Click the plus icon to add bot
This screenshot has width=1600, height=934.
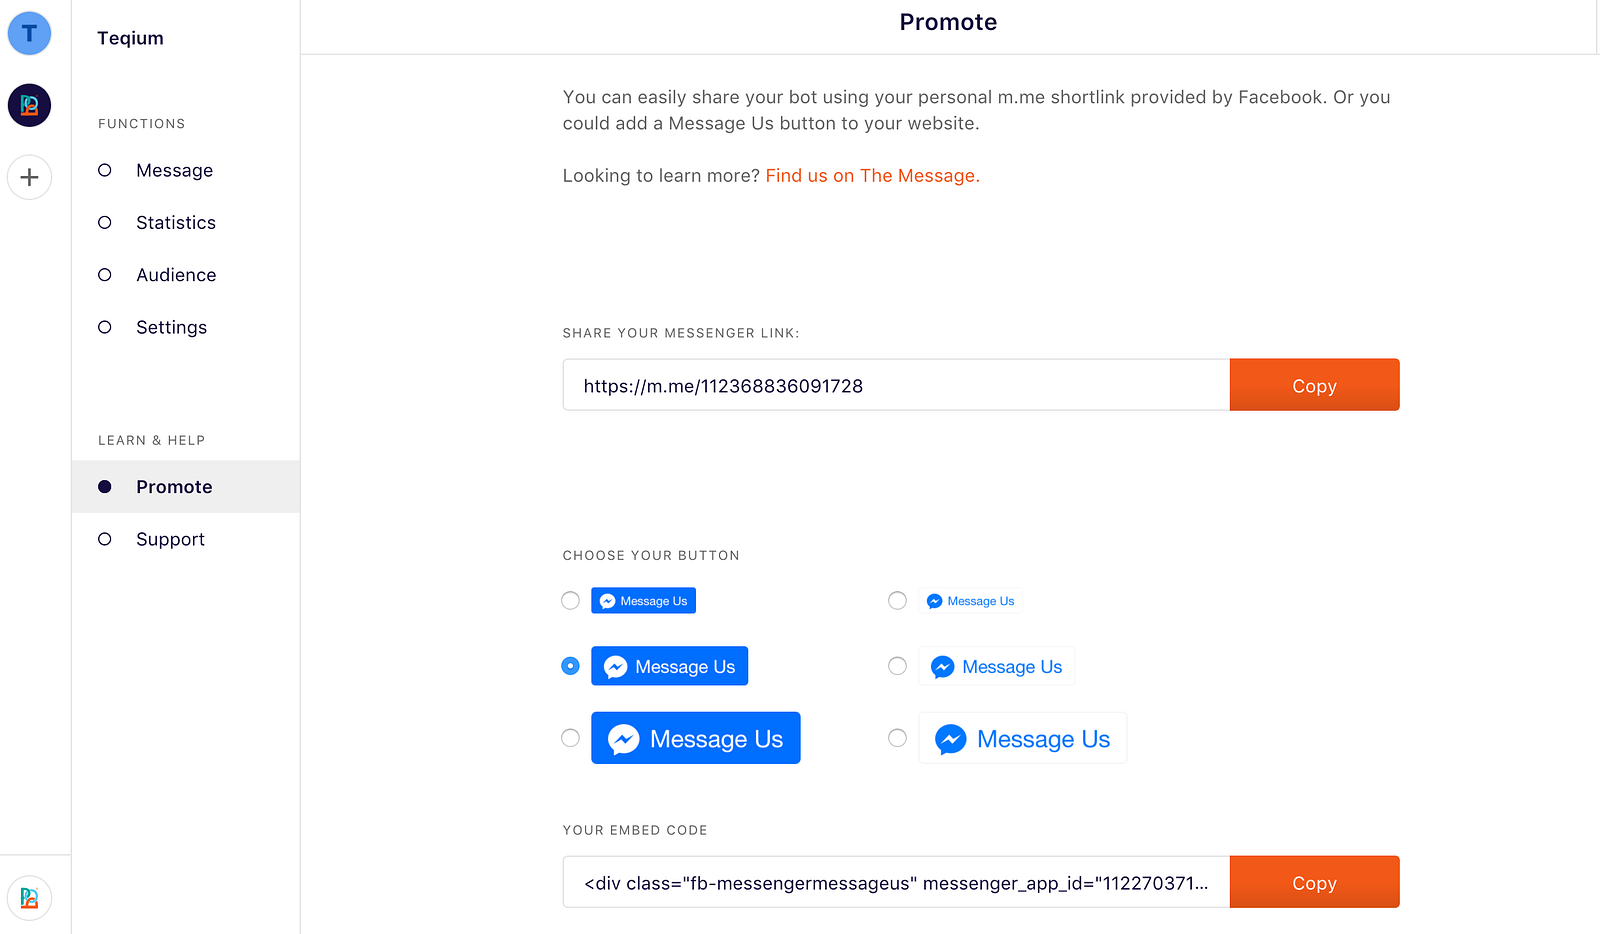[x=29, y=178]
